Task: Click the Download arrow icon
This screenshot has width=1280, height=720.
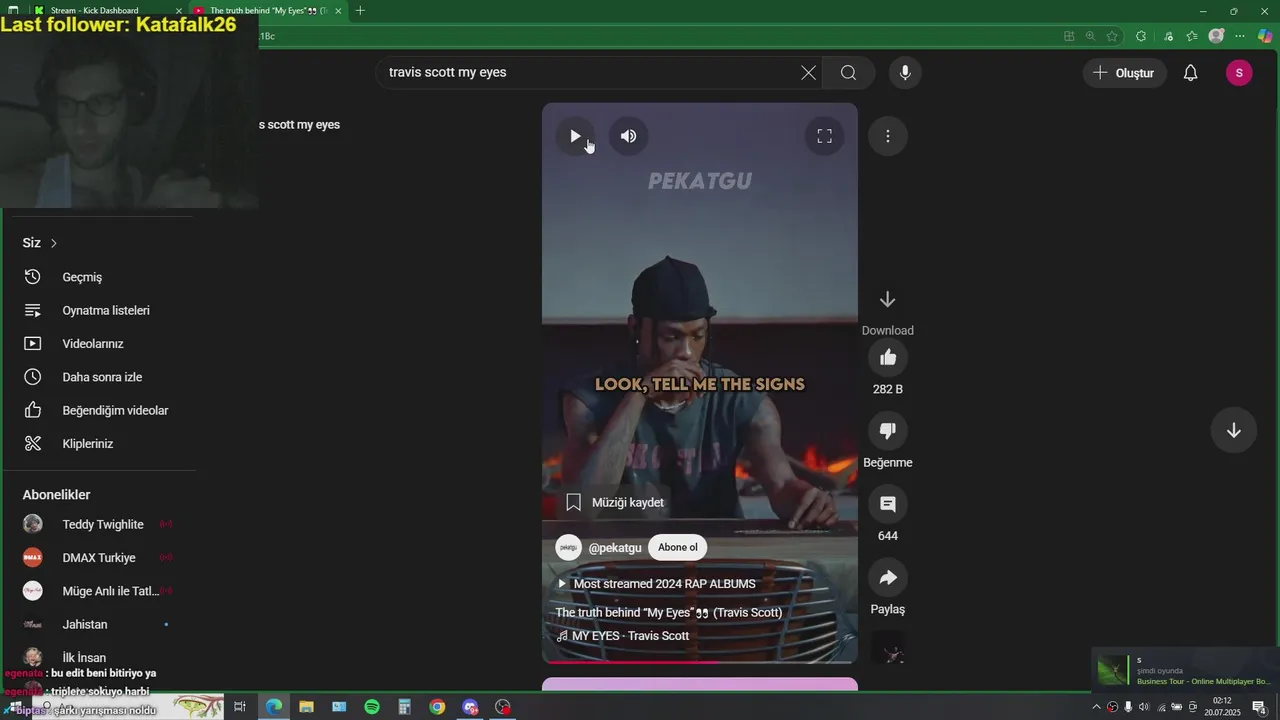Action: pyautogui.click(x=887, y=300)
